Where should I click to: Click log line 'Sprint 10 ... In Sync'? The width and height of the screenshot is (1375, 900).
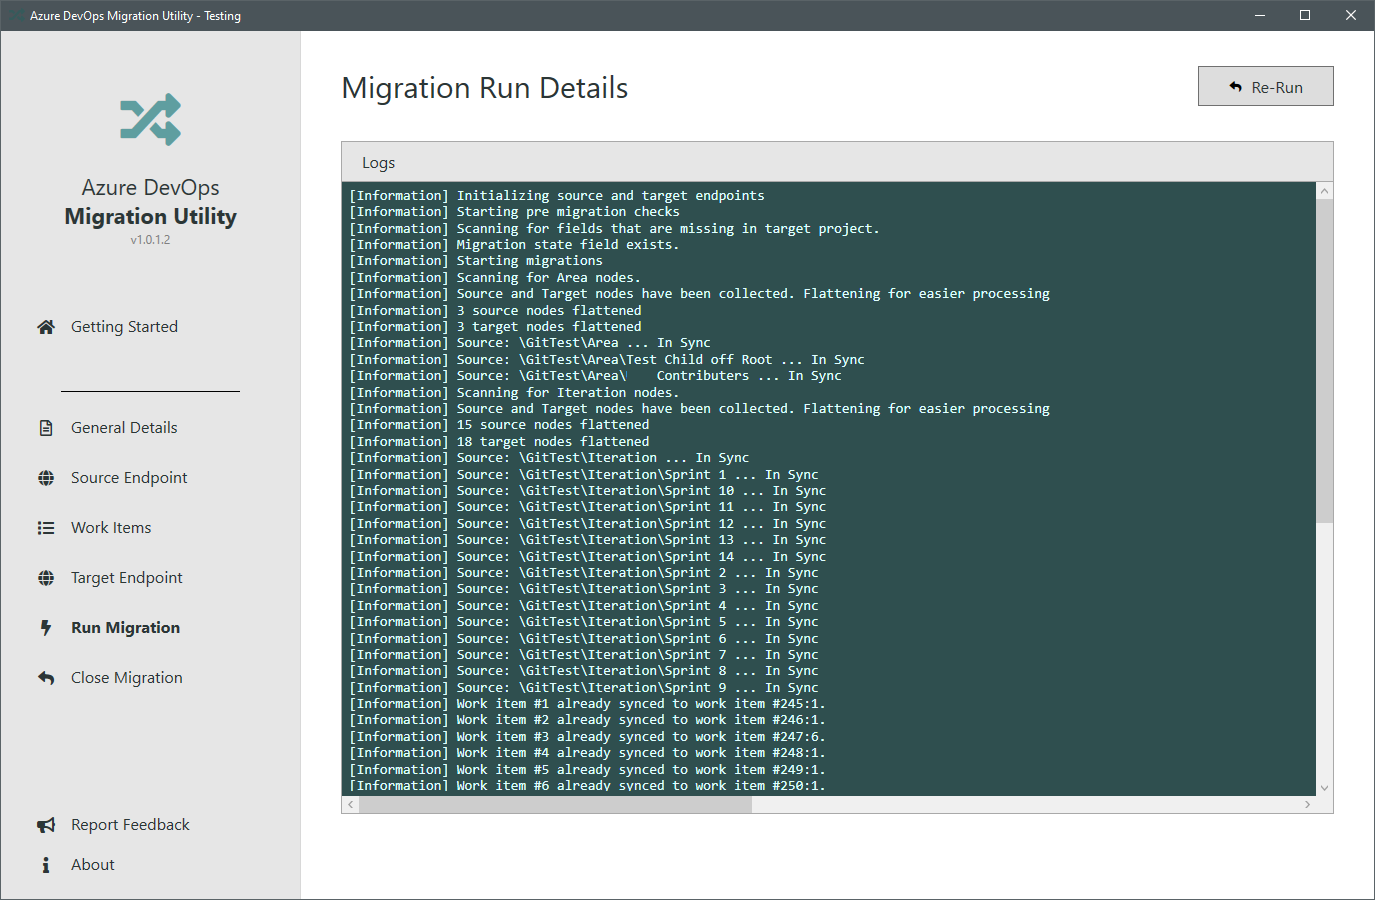588,491
